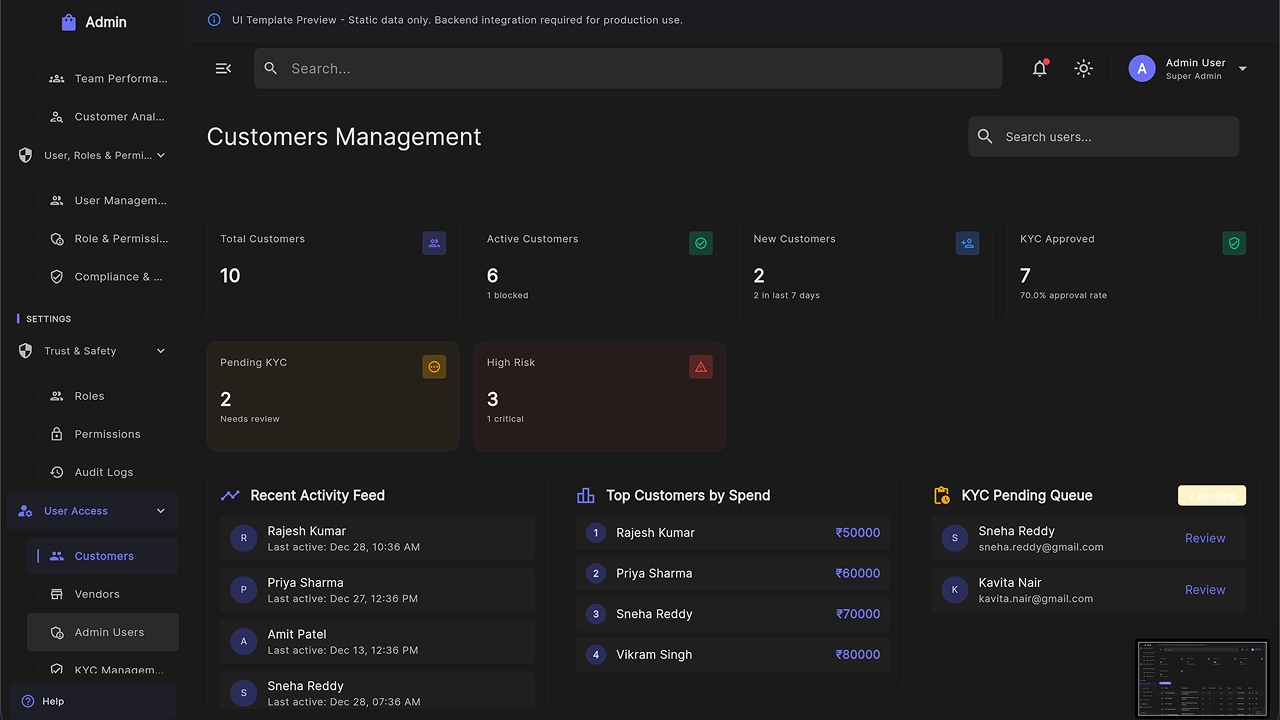Click the Admin shopping bag logo

click(x=68, y=22)
